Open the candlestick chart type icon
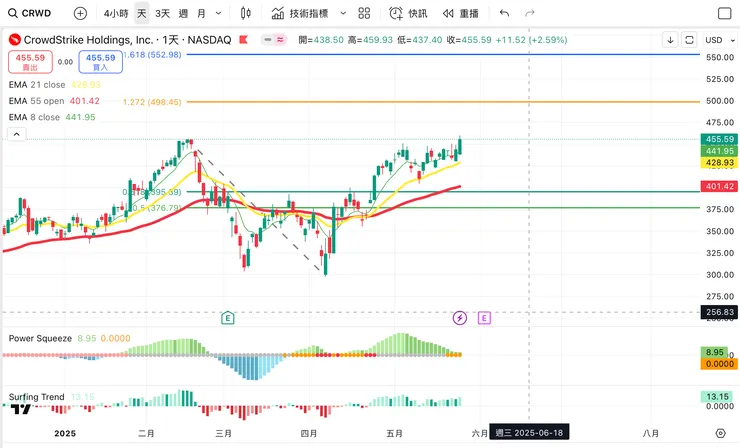 pyautogui.click(x=246, y=14)
